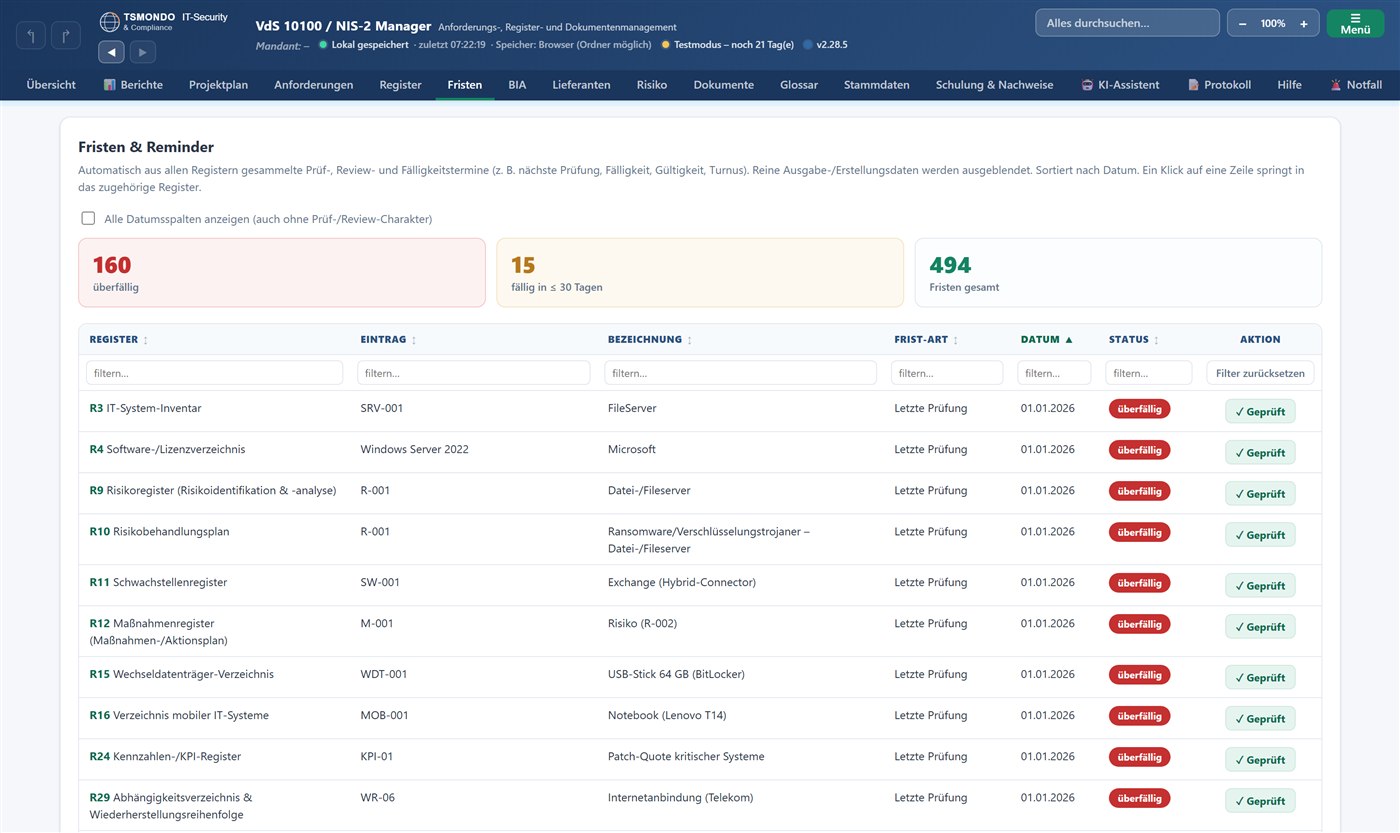Zoom out with the minus icon

(x=1242, y=23)
